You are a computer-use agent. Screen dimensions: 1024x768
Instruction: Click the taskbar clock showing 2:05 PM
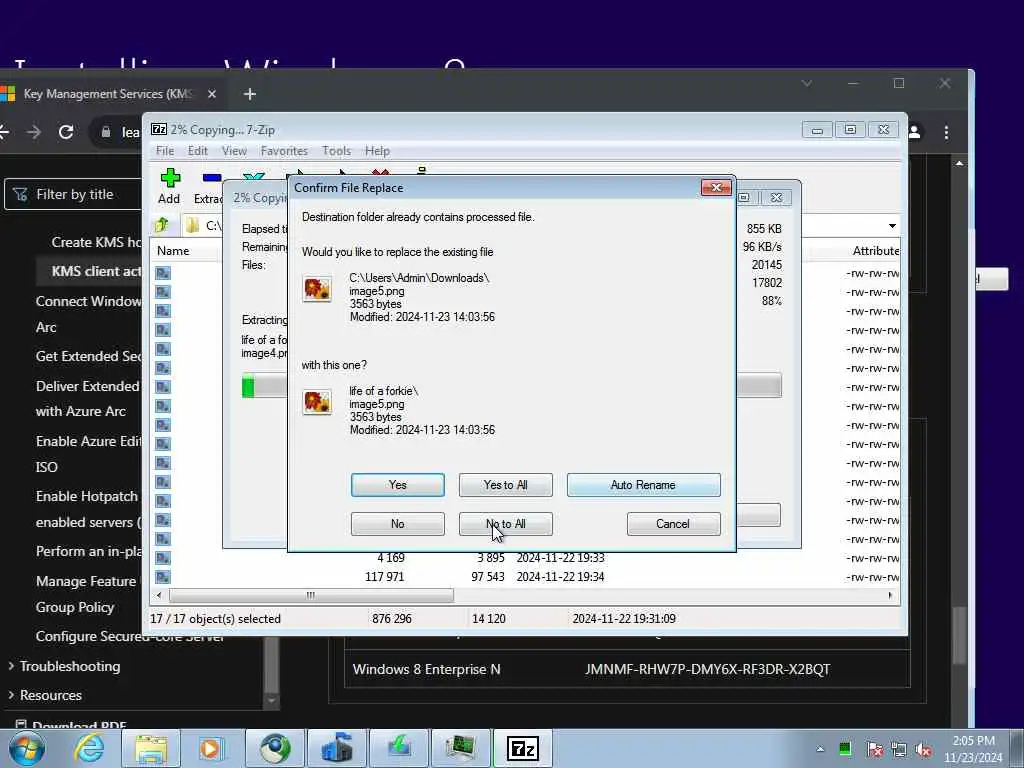(x=973, y=749)
